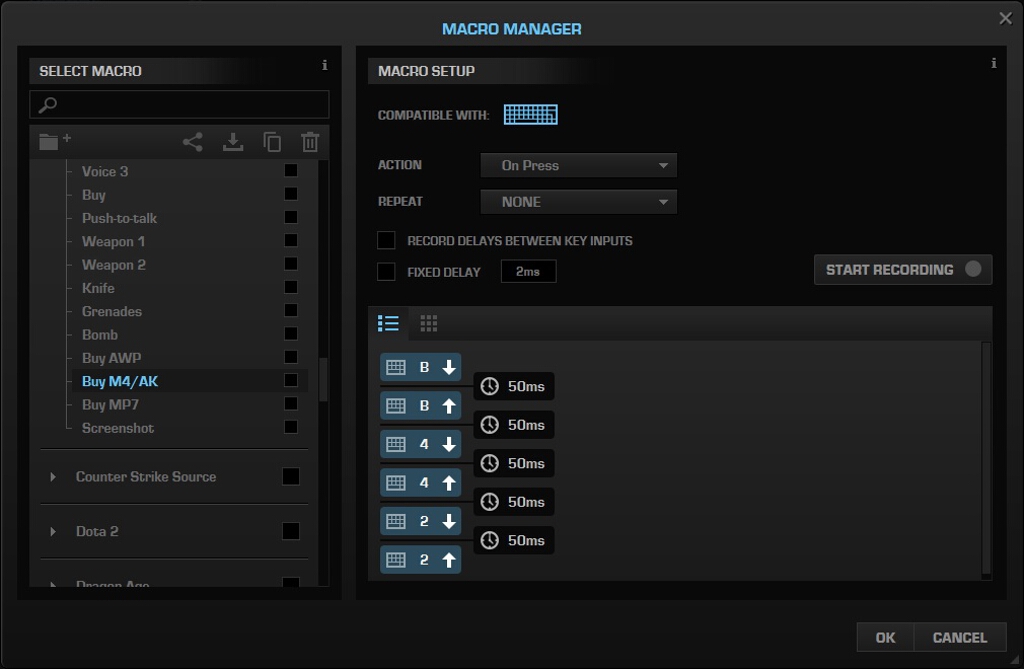
Task: Click the compatible keyboard device icon
Action: [530, 115]
